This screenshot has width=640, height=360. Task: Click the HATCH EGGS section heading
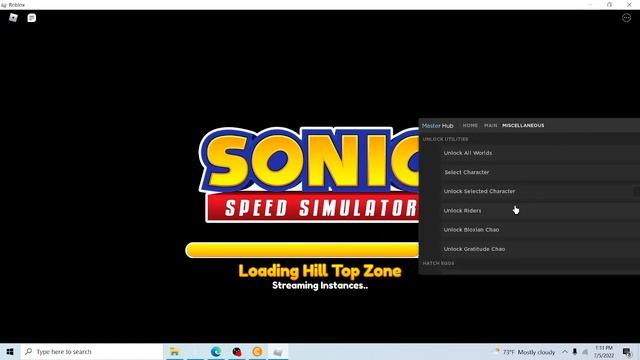[438, 263]
